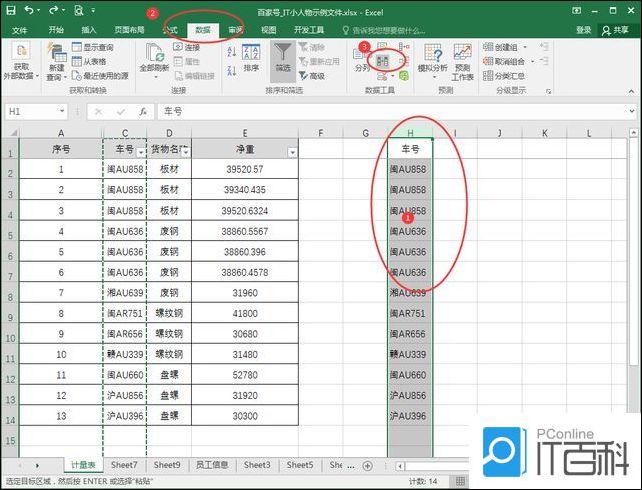Open the filter dropdown on 货物名称 header

point(185,151)
